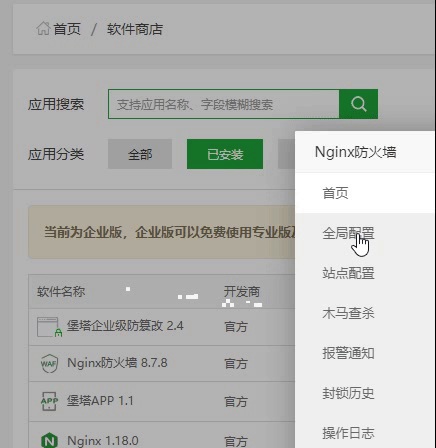Click the green Nginx N logo icon
436x448 pixels.
[x=49, y=440]
